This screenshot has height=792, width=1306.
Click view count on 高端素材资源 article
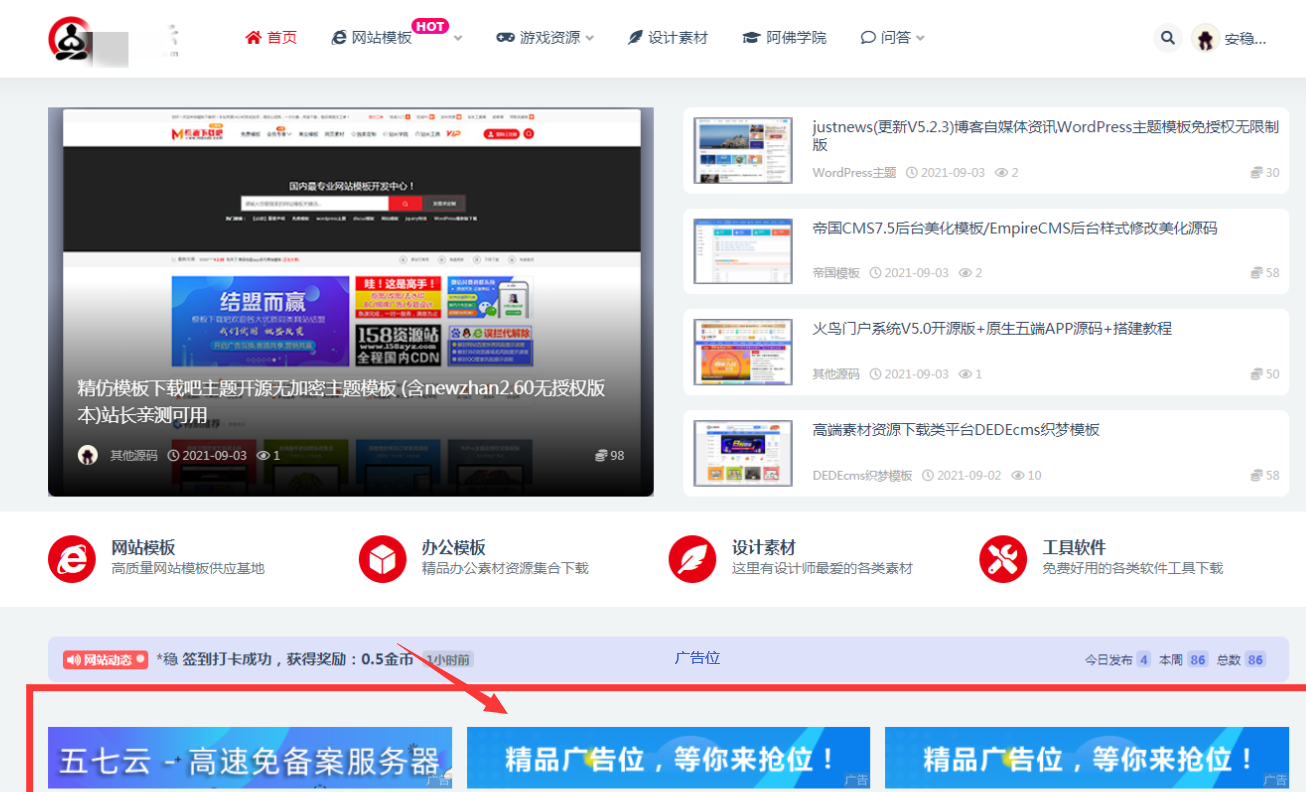[x=1026, y=475]
